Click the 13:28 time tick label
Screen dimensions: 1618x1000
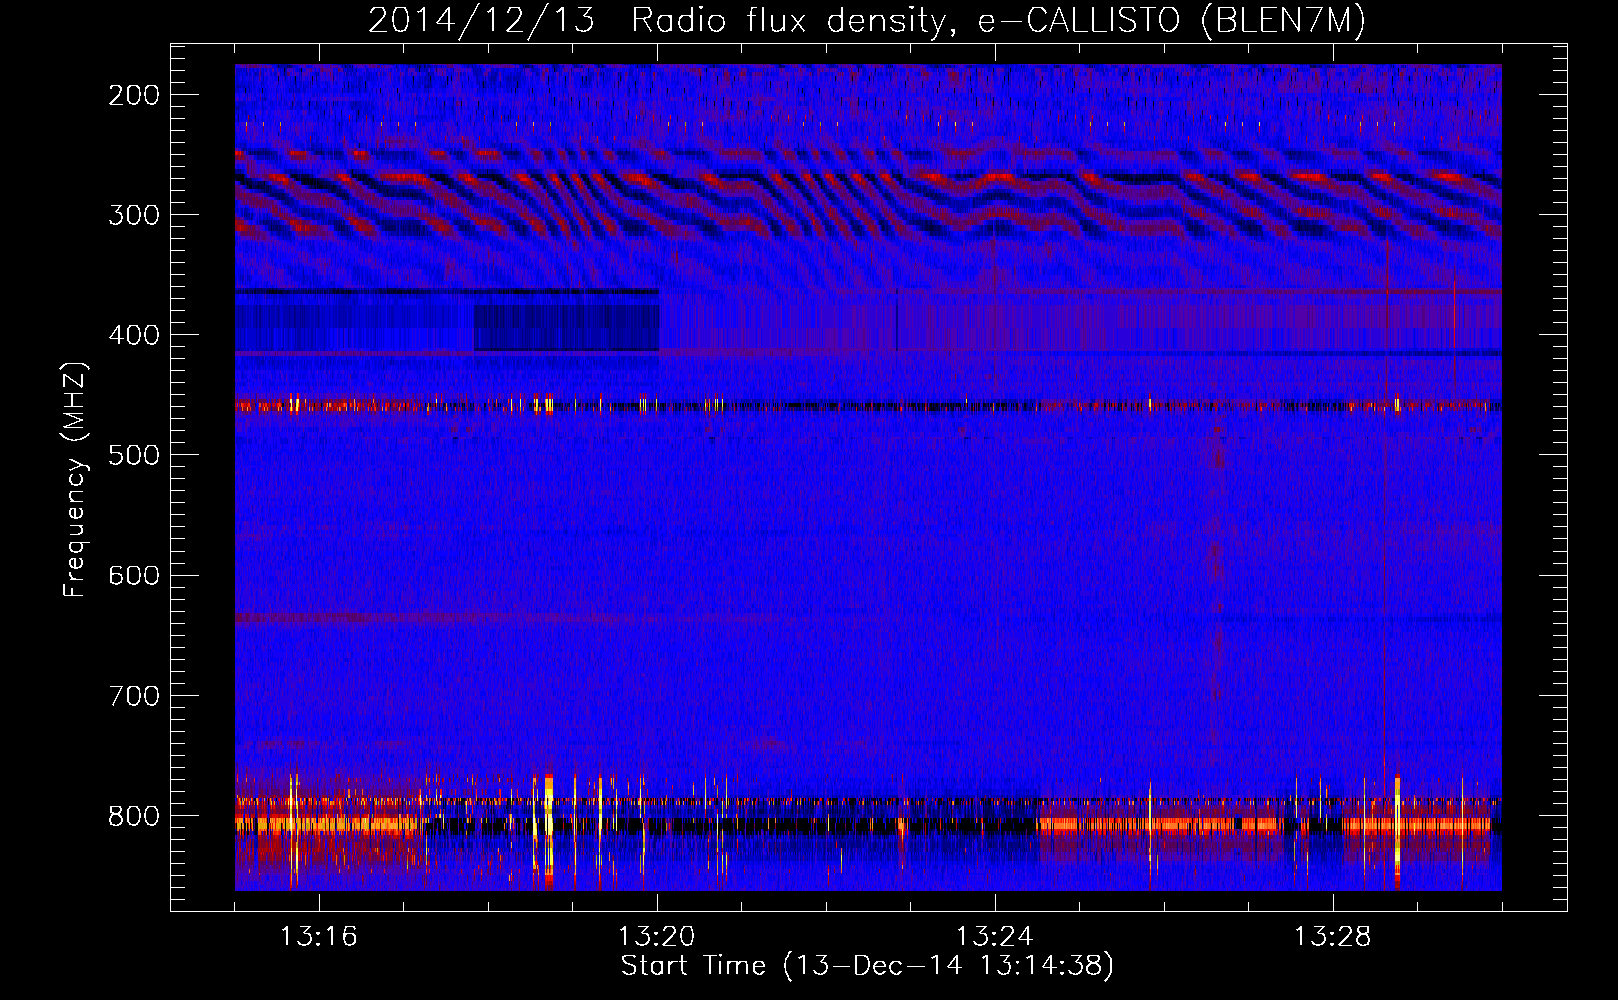(x=1332, y=937)
